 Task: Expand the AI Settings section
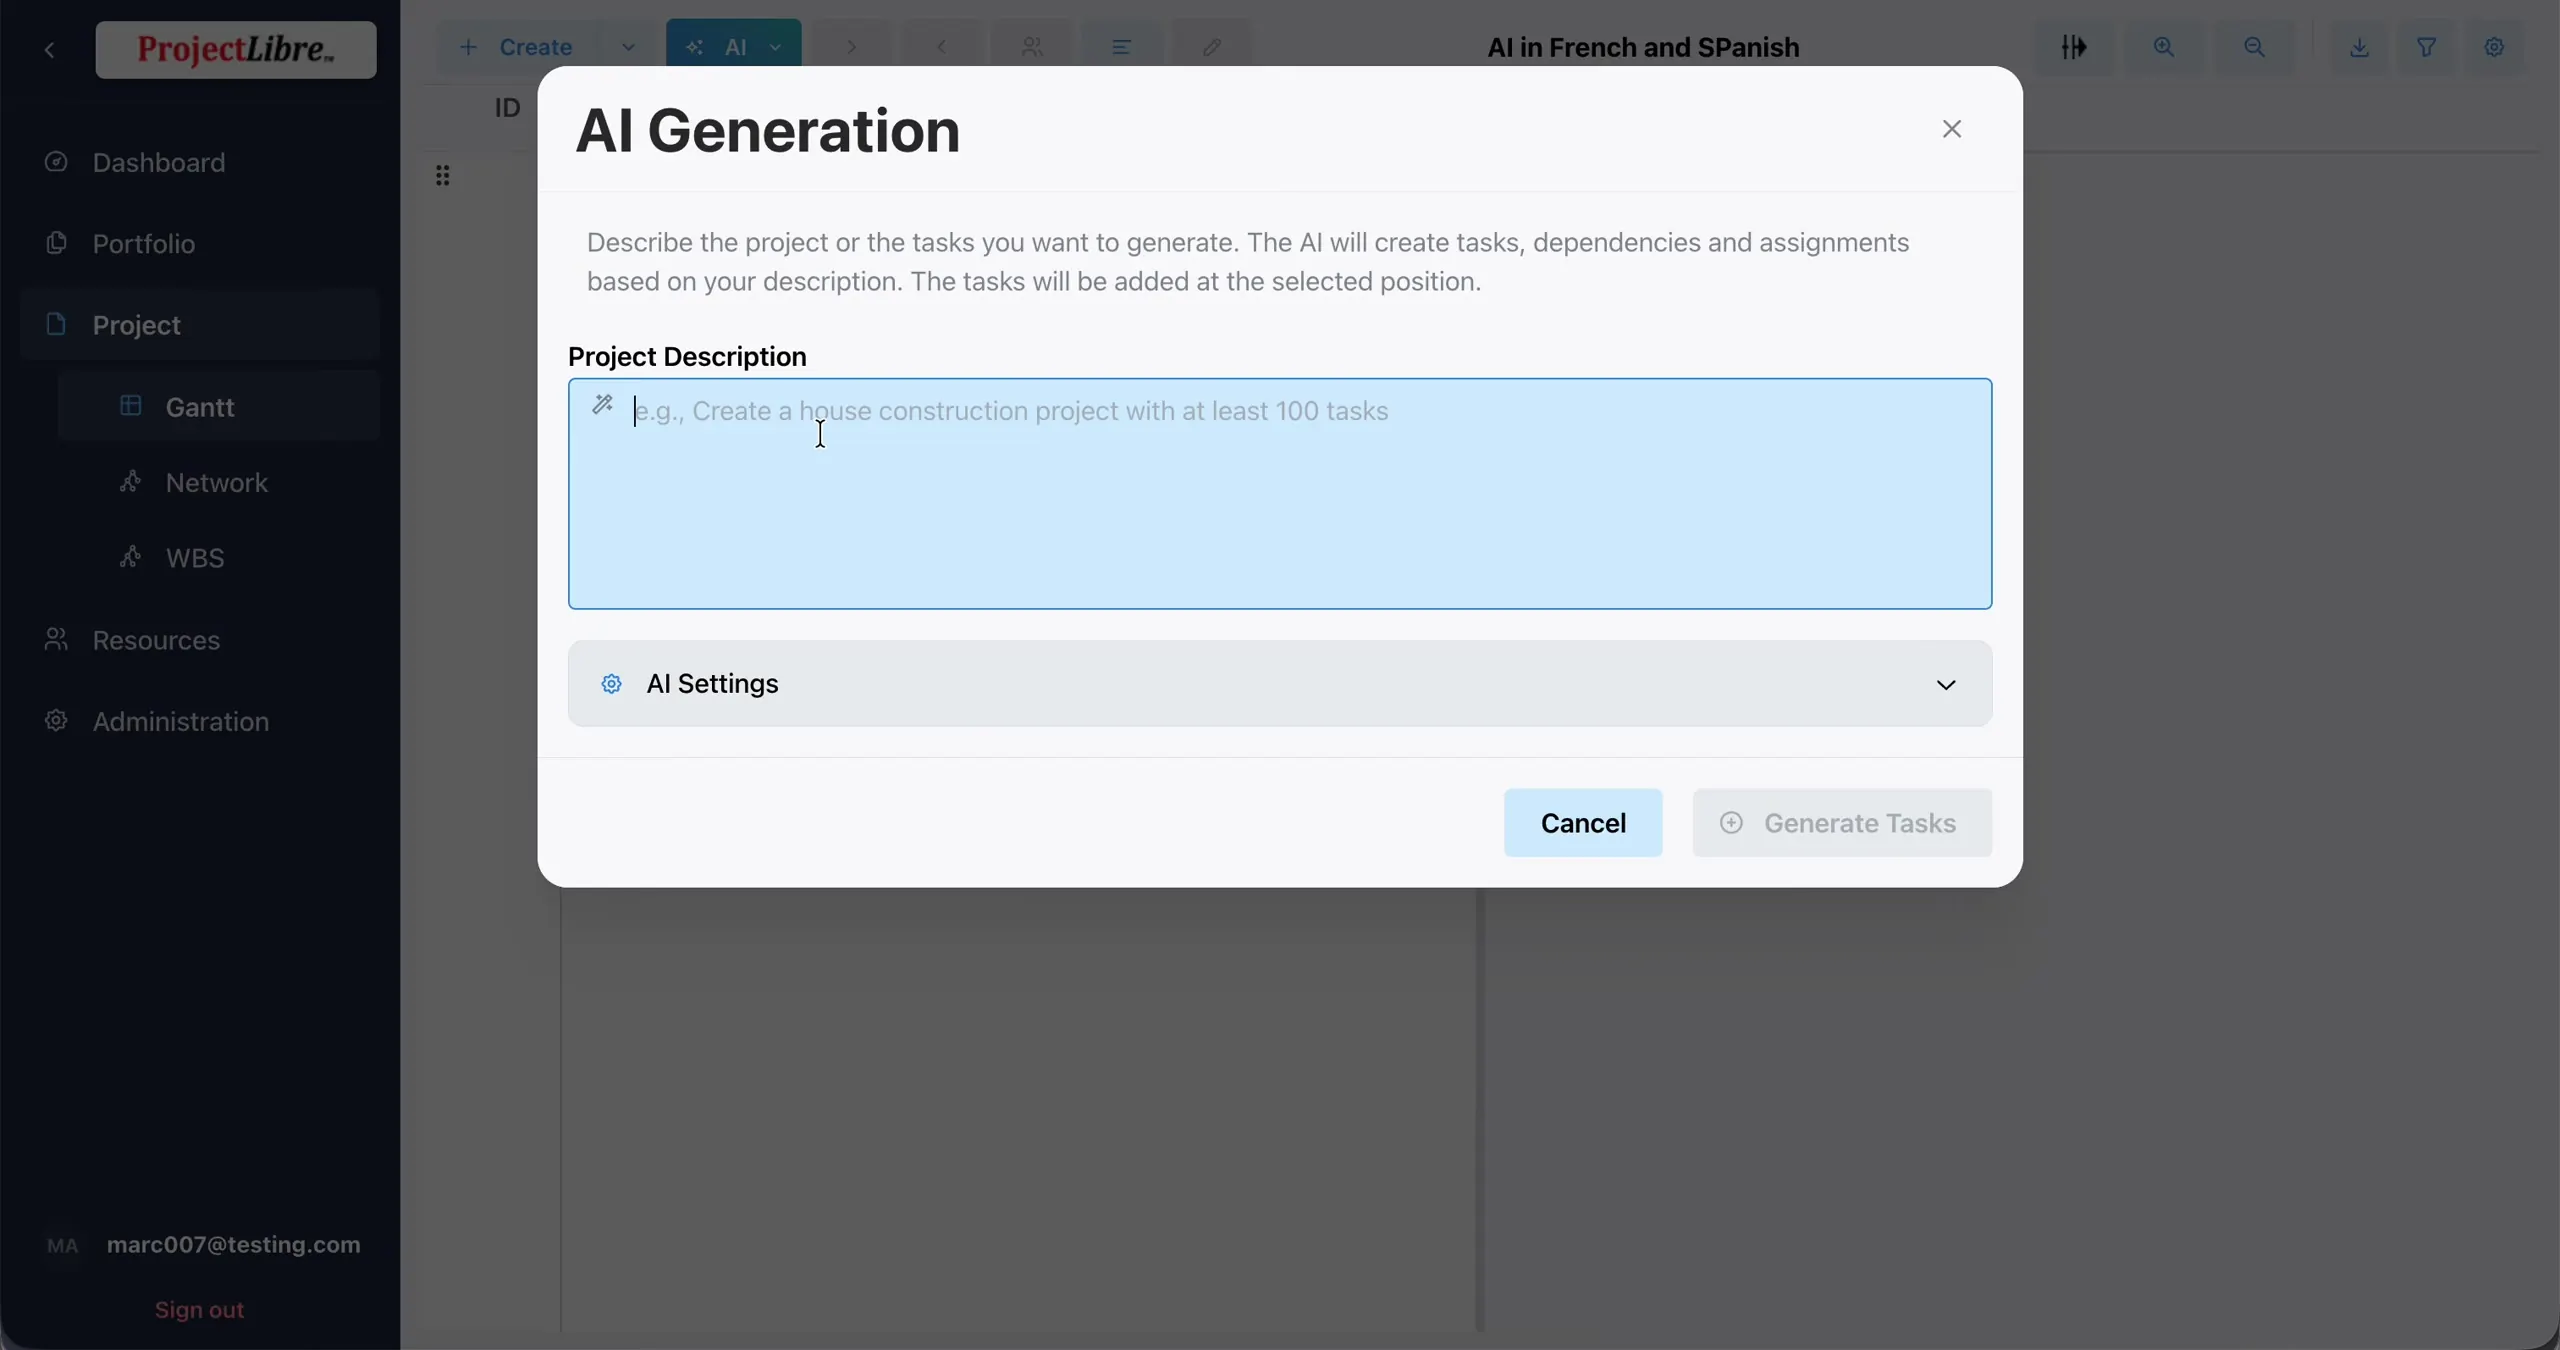point(1280,684)
